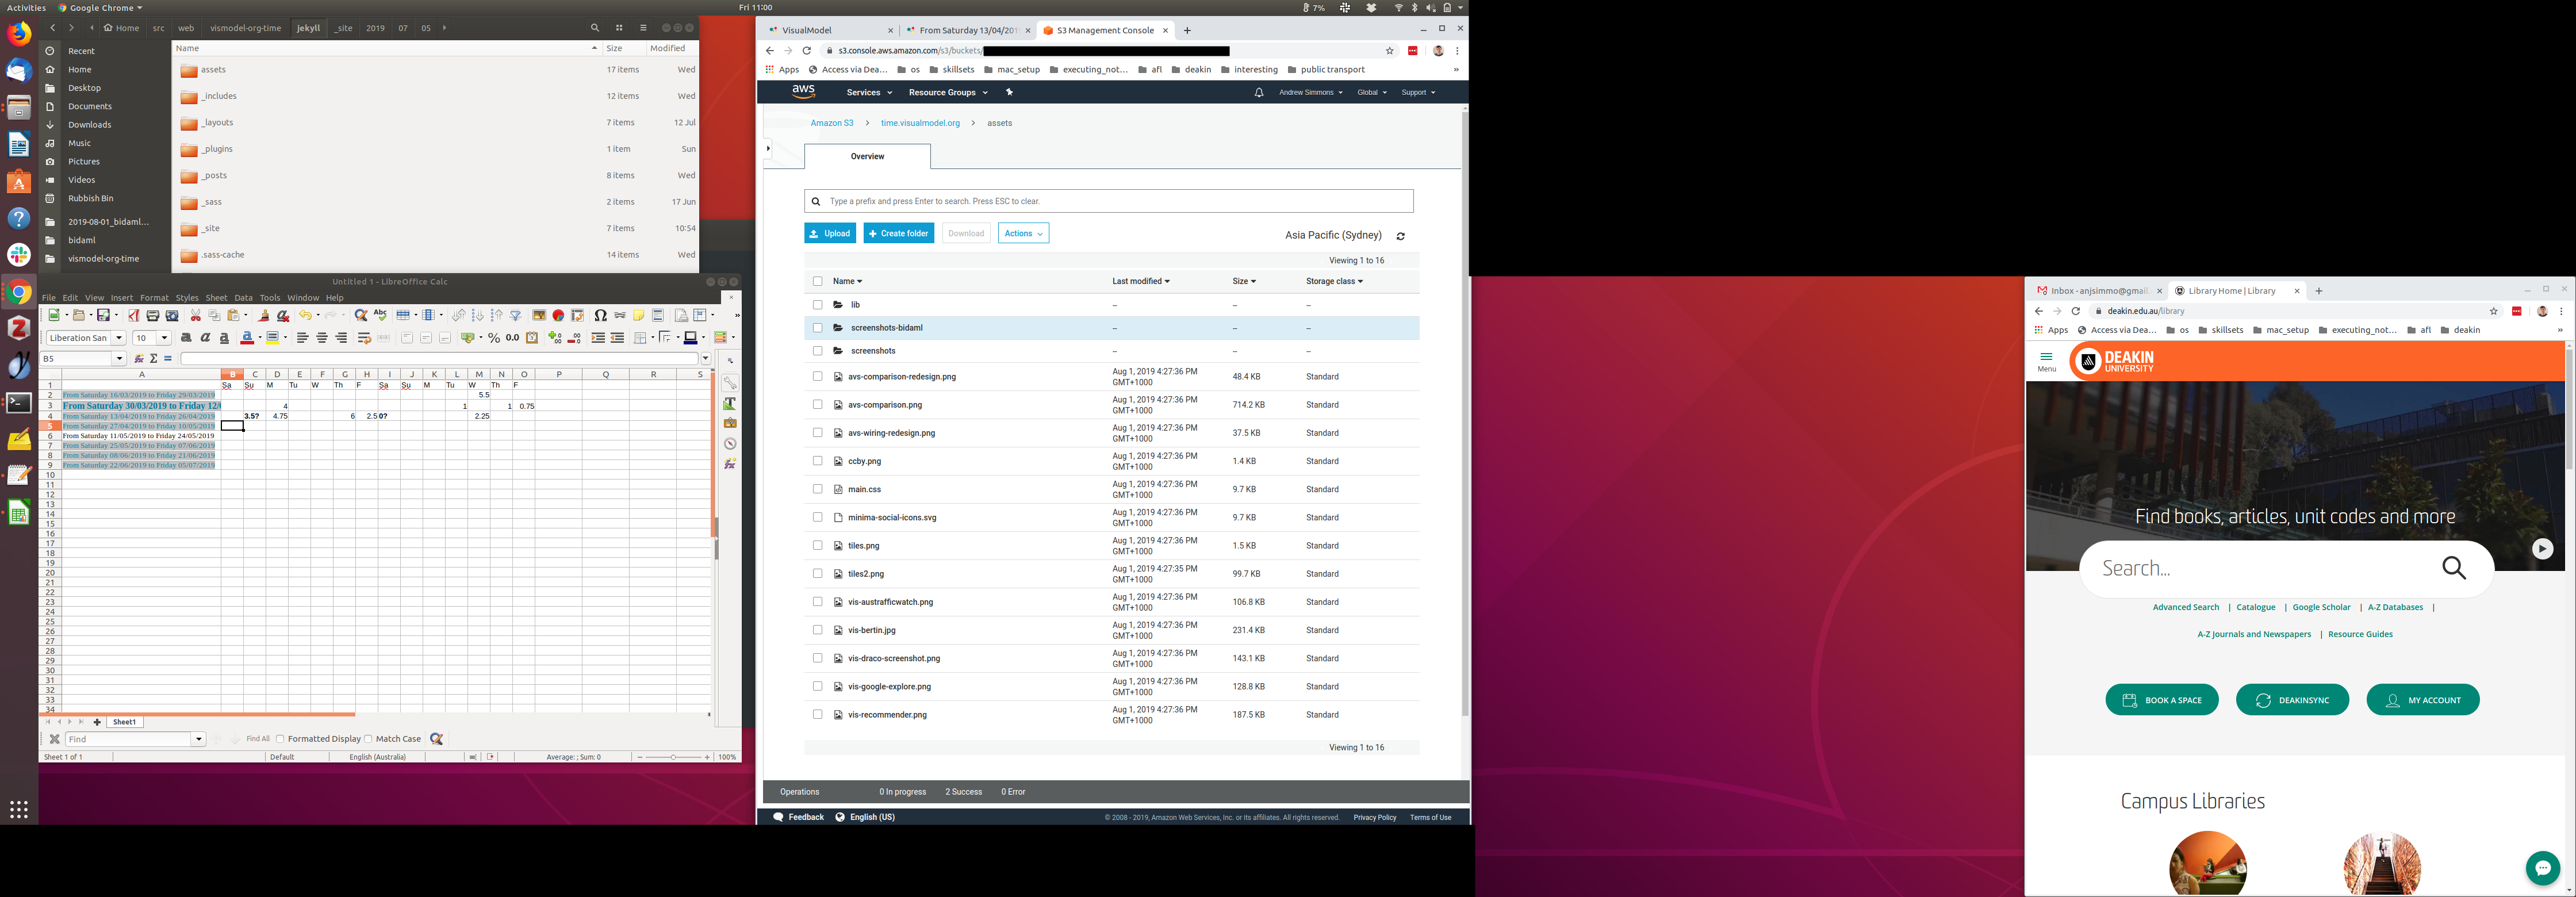This screenshot has width=2576, height=897.
Task: Enable Match Case in Find toolbar
Action: 368,739
